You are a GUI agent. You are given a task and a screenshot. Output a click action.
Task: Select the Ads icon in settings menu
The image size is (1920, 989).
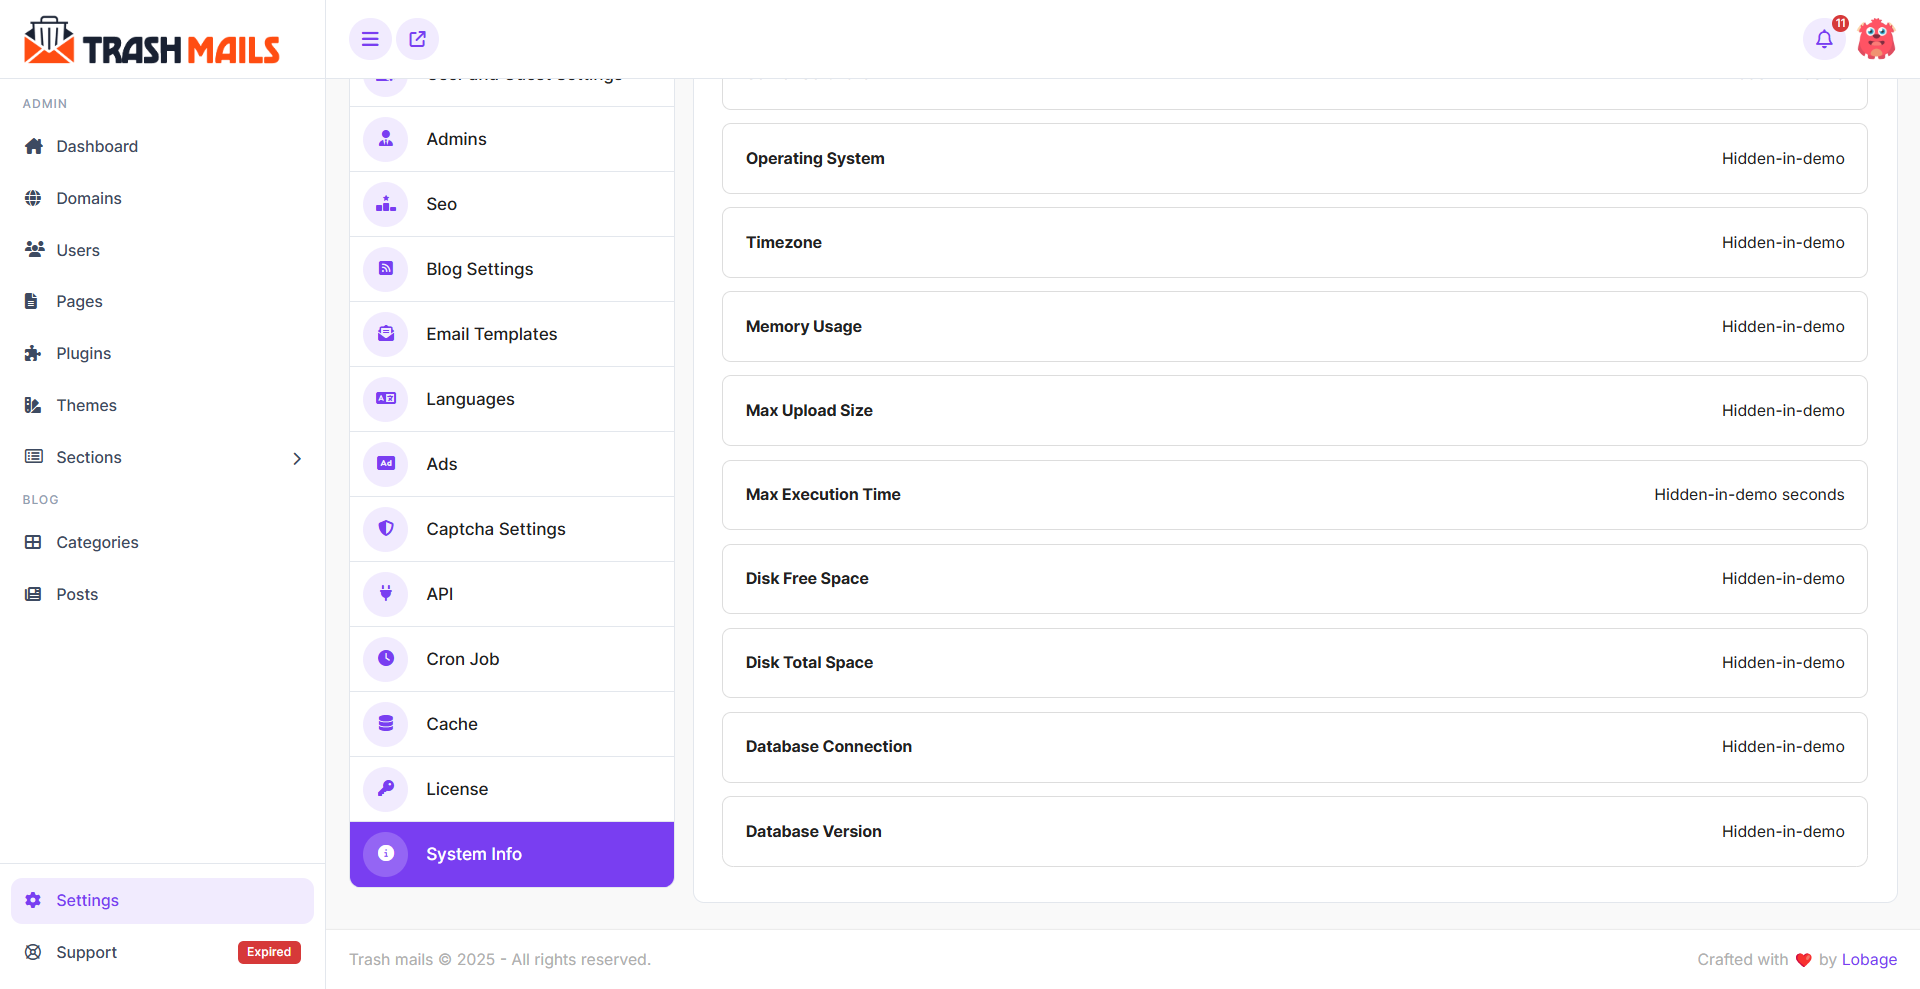(385, 463)
